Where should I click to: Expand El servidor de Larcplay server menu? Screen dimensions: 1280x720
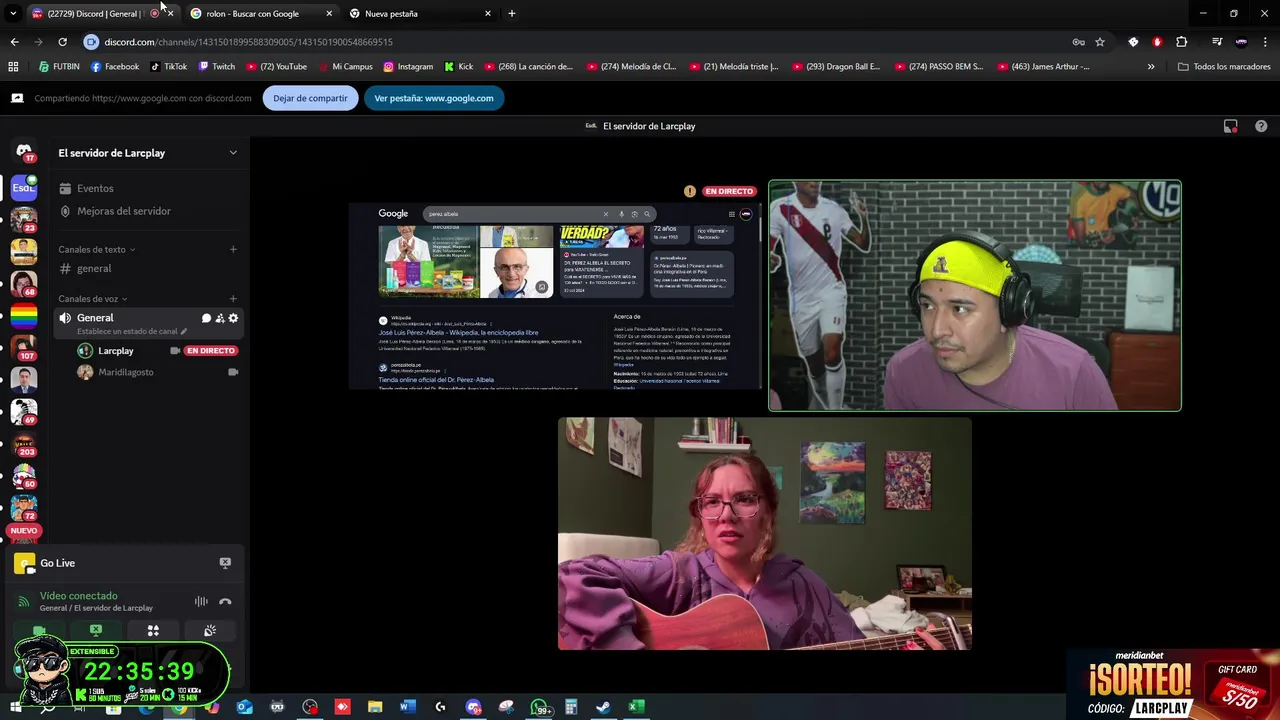pos(233,153)
